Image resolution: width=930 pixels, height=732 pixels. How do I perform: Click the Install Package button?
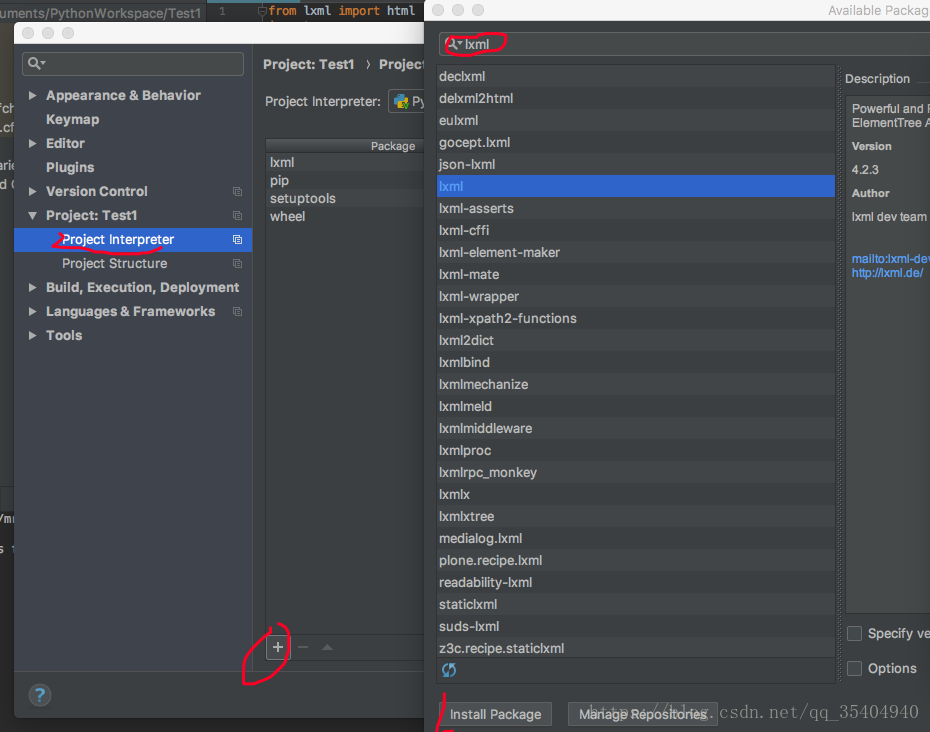[x=495, y=714]
